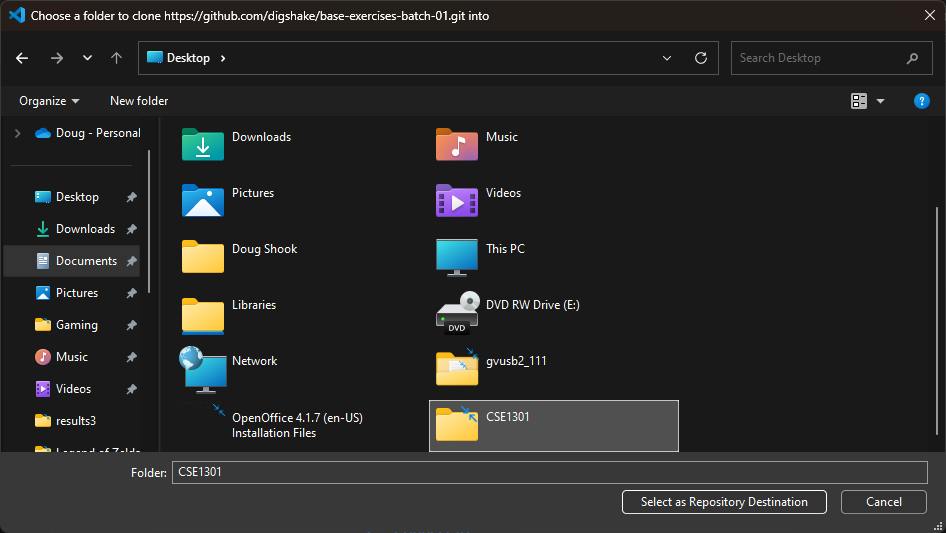
Task: Select the Videos folder icon in file list
Action: (457, 200)
